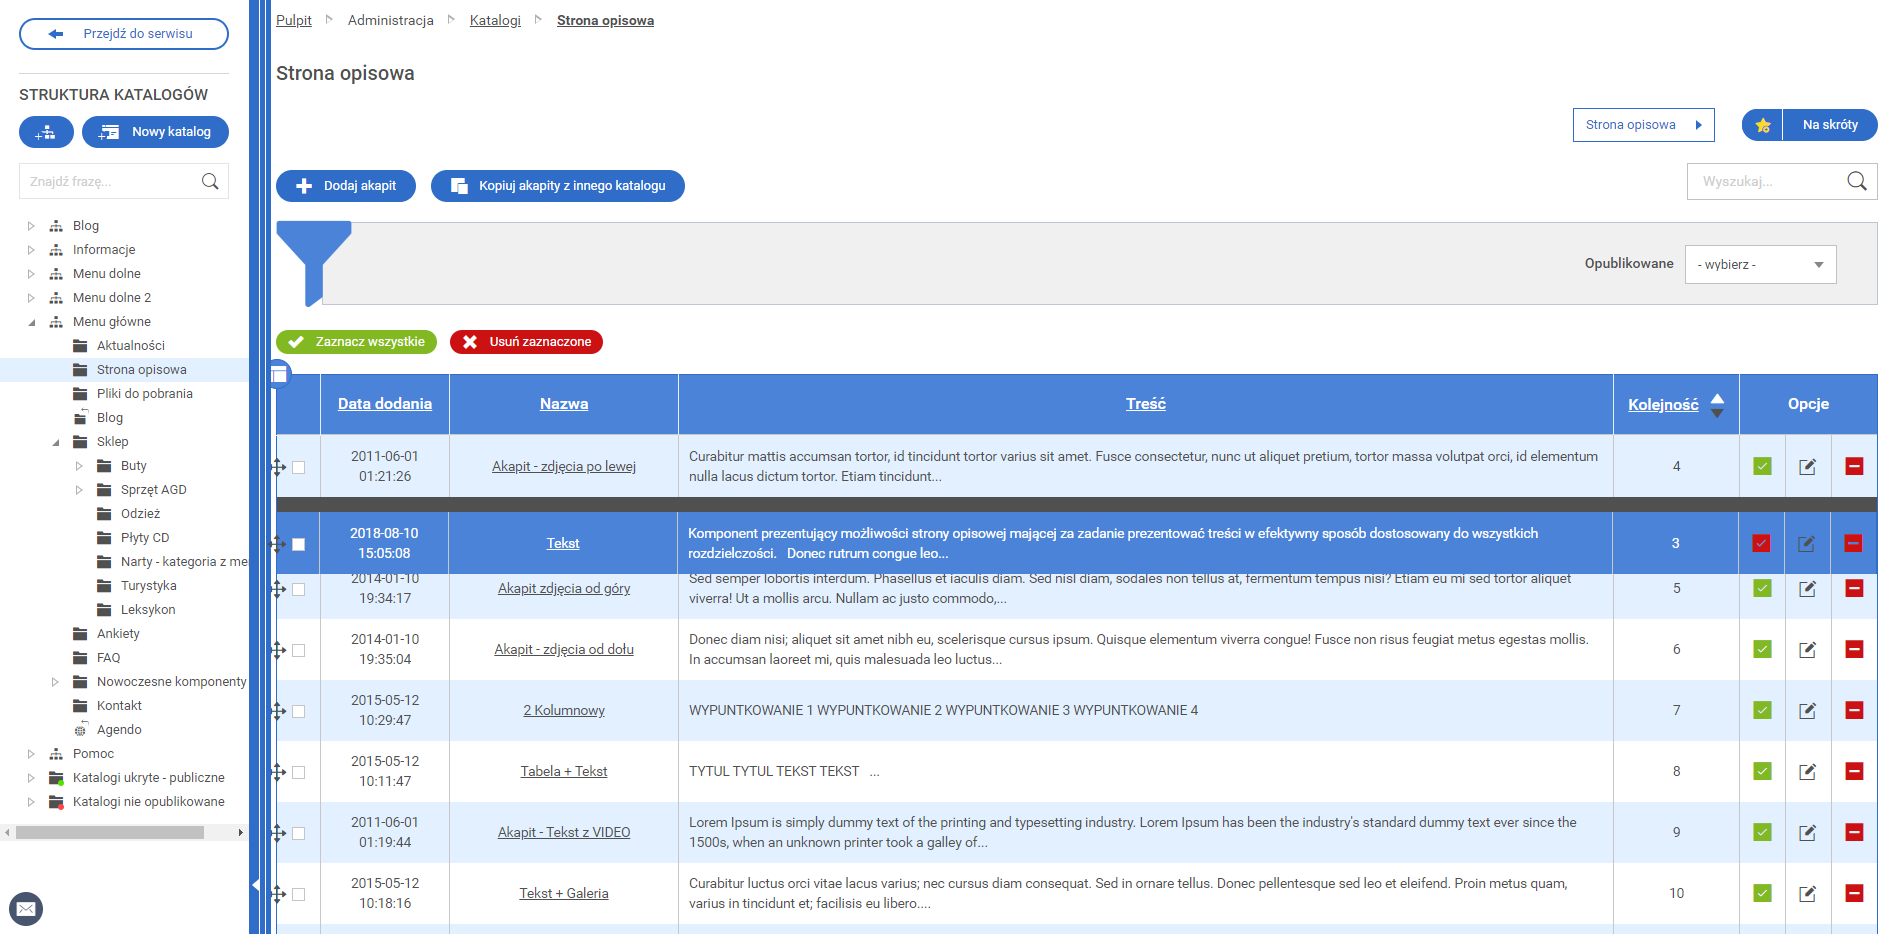Click the Usuń zaznaczone button
The width and height of the screenshot is (1900, 934).
click(x=526, y=342)
